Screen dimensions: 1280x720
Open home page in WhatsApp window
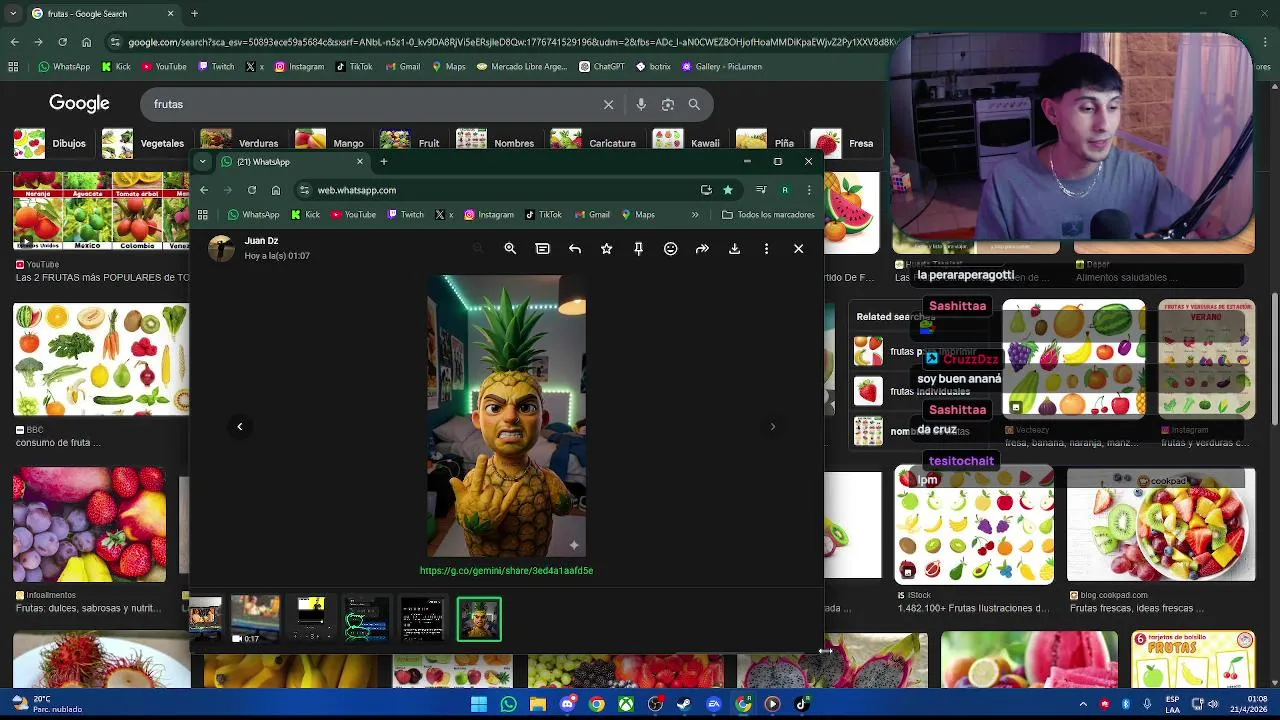[x=276, y=190]
